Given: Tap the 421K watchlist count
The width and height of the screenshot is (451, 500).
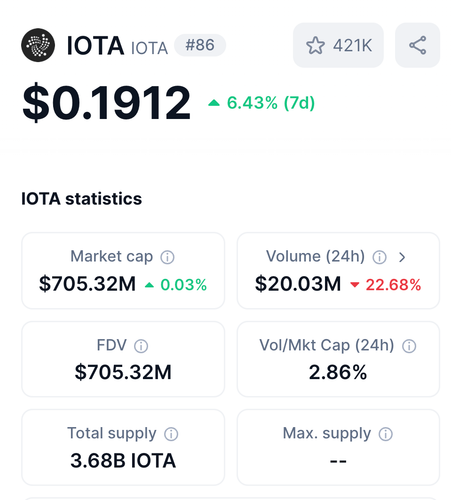Looking at the screenshot, I should (352, 45).
